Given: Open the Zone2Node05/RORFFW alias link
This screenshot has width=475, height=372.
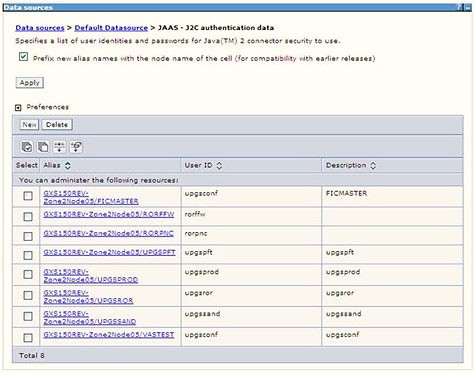Looking at the screenshot, I should pyautogui.click(x=109, y=214).
